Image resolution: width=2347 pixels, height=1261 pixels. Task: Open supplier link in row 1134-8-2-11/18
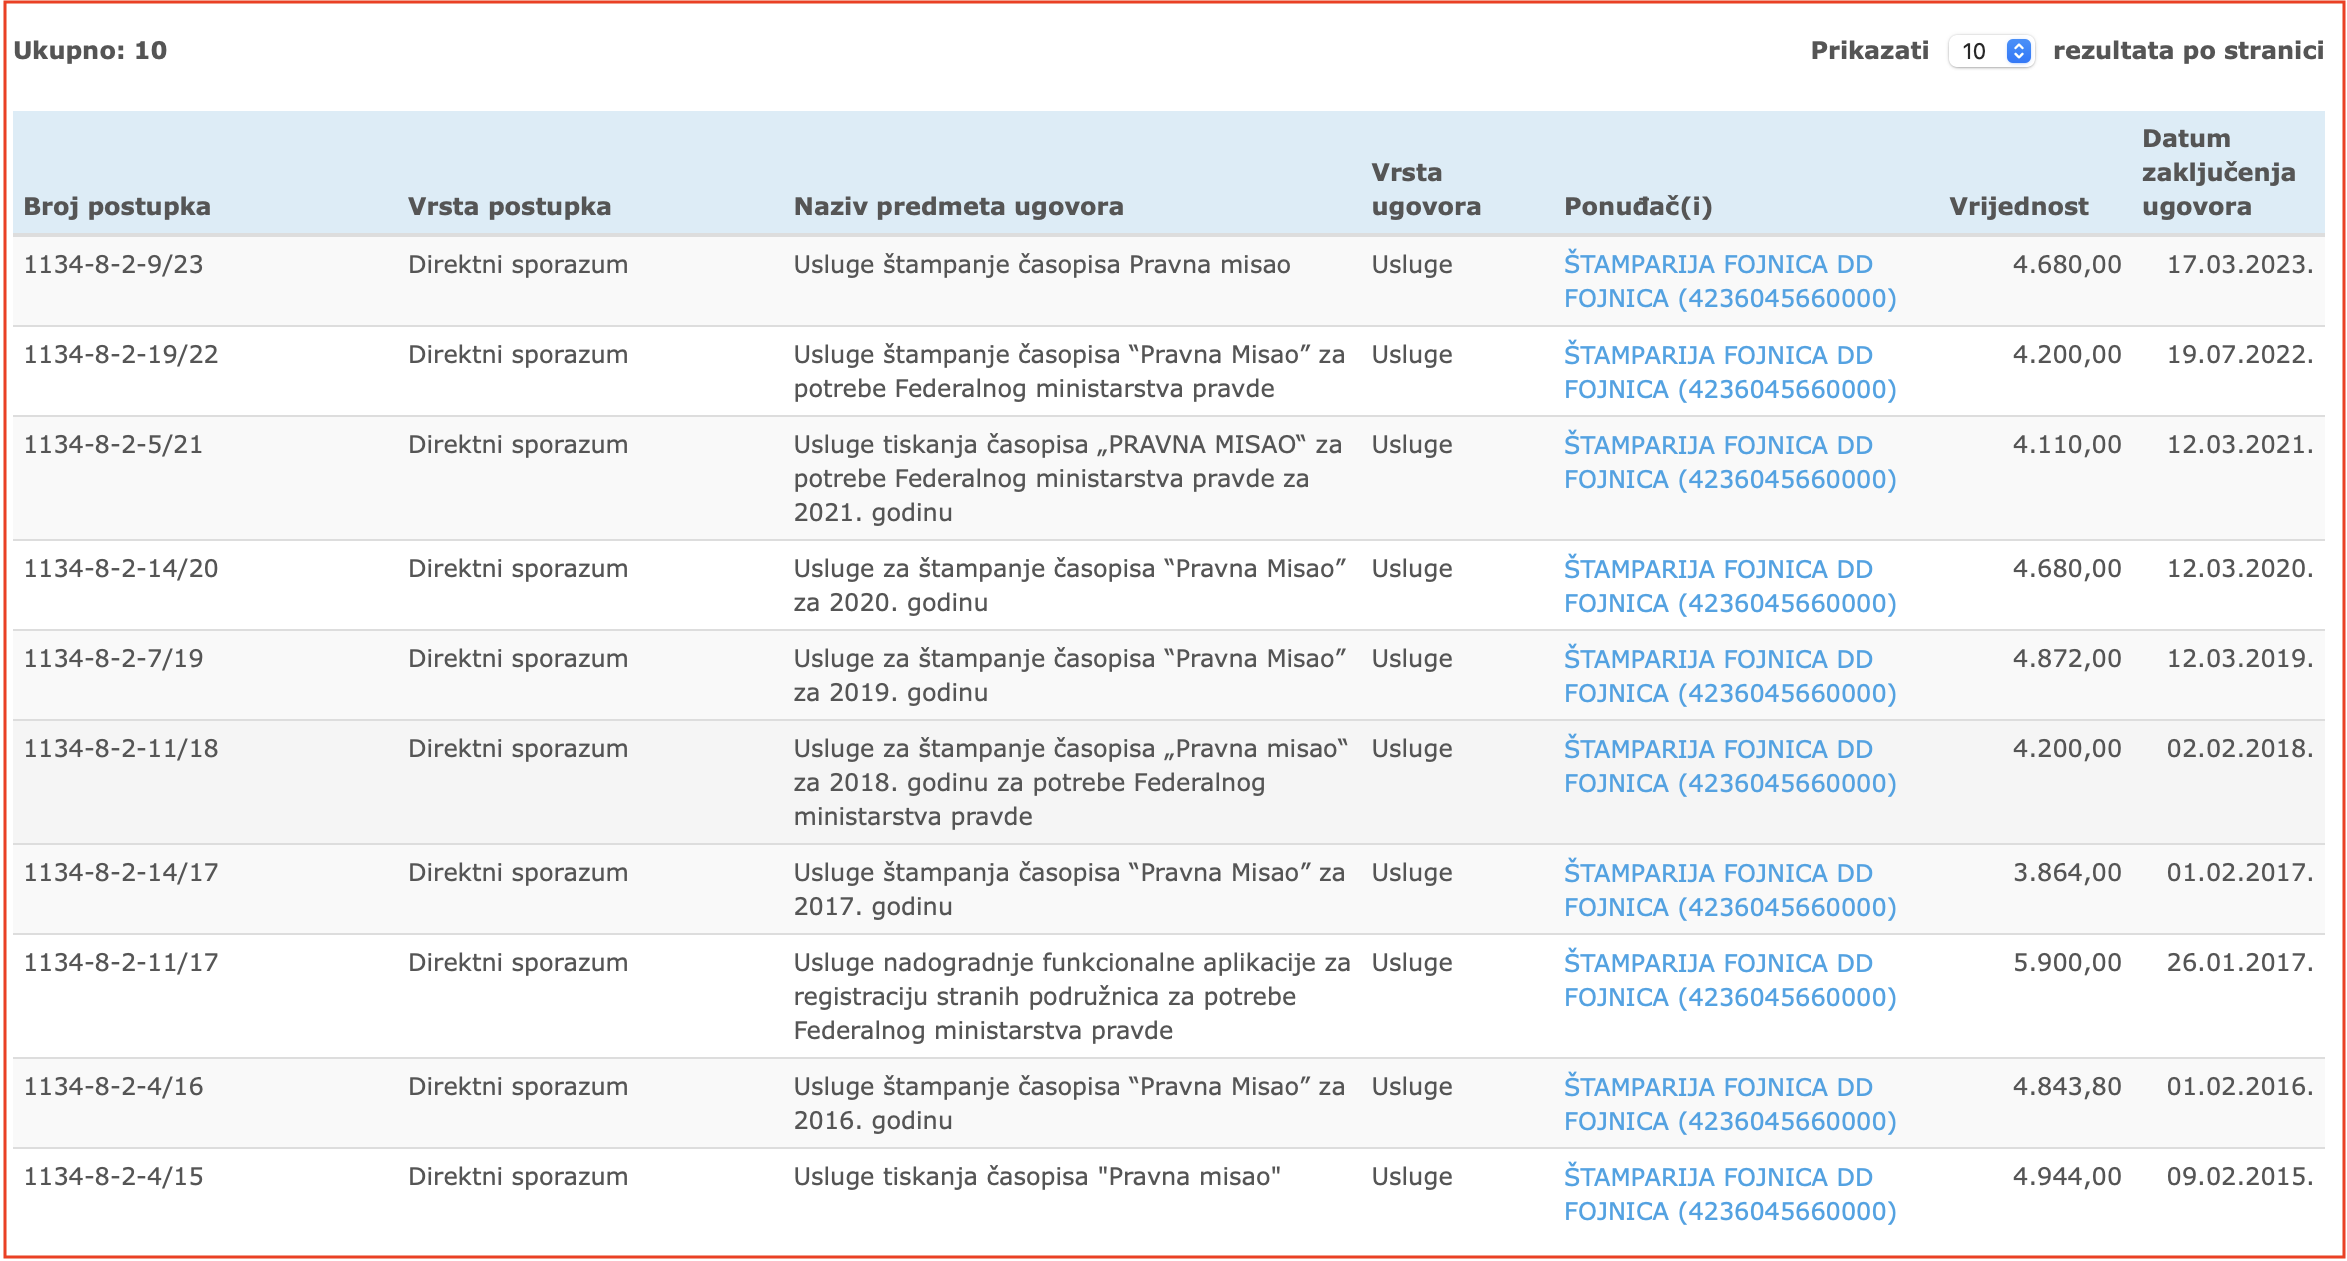[x=1730, y=766]
